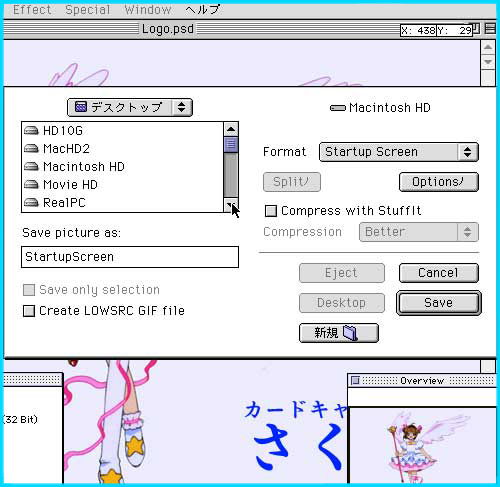
Task: Click the Save picture as name field
Action: [x=130, y=257]
